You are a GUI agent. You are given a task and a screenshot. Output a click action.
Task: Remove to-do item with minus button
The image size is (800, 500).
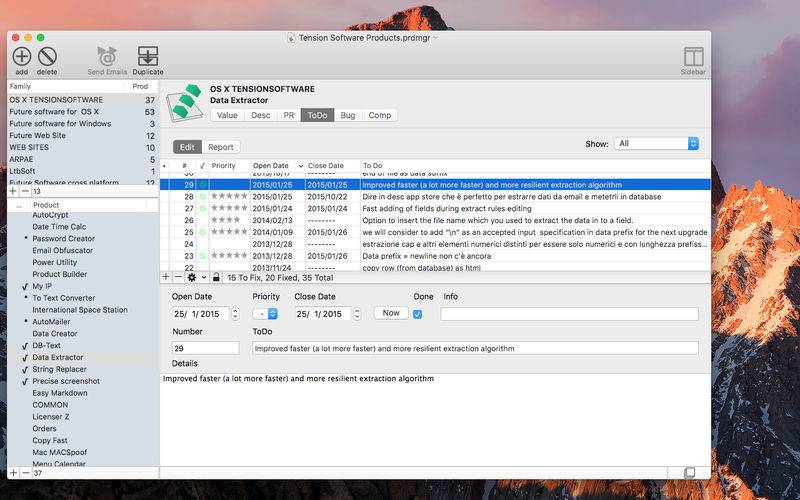click(x=178, y=277)
